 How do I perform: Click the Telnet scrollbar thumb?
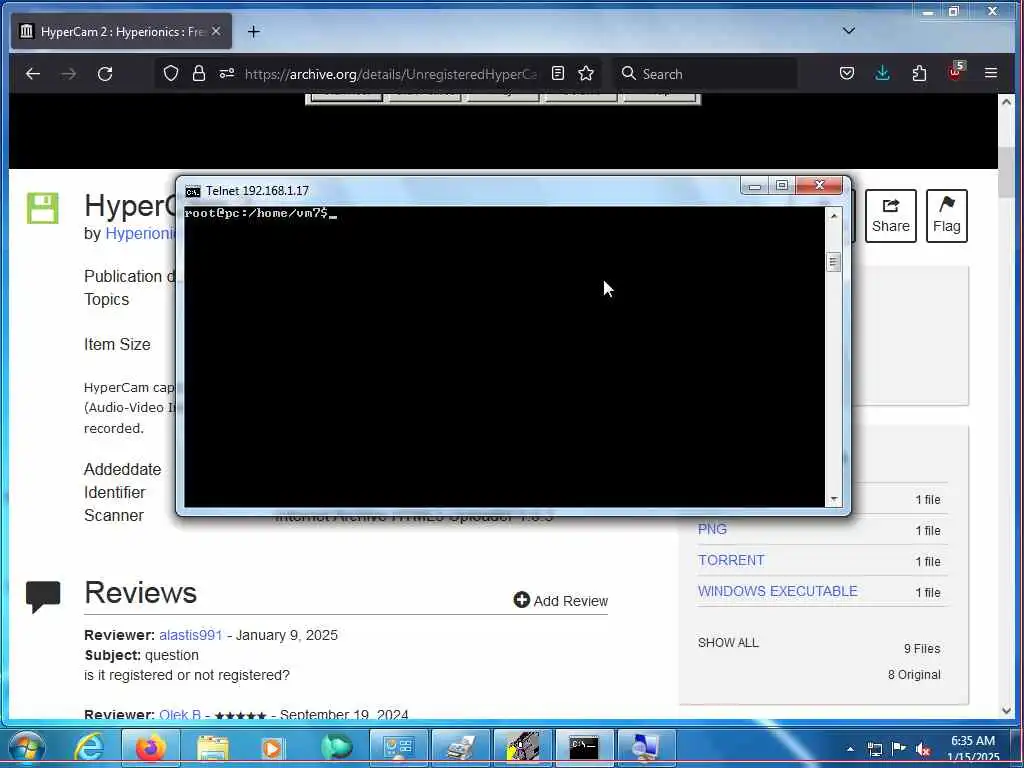pyautogui.click(x=833, y=262)
